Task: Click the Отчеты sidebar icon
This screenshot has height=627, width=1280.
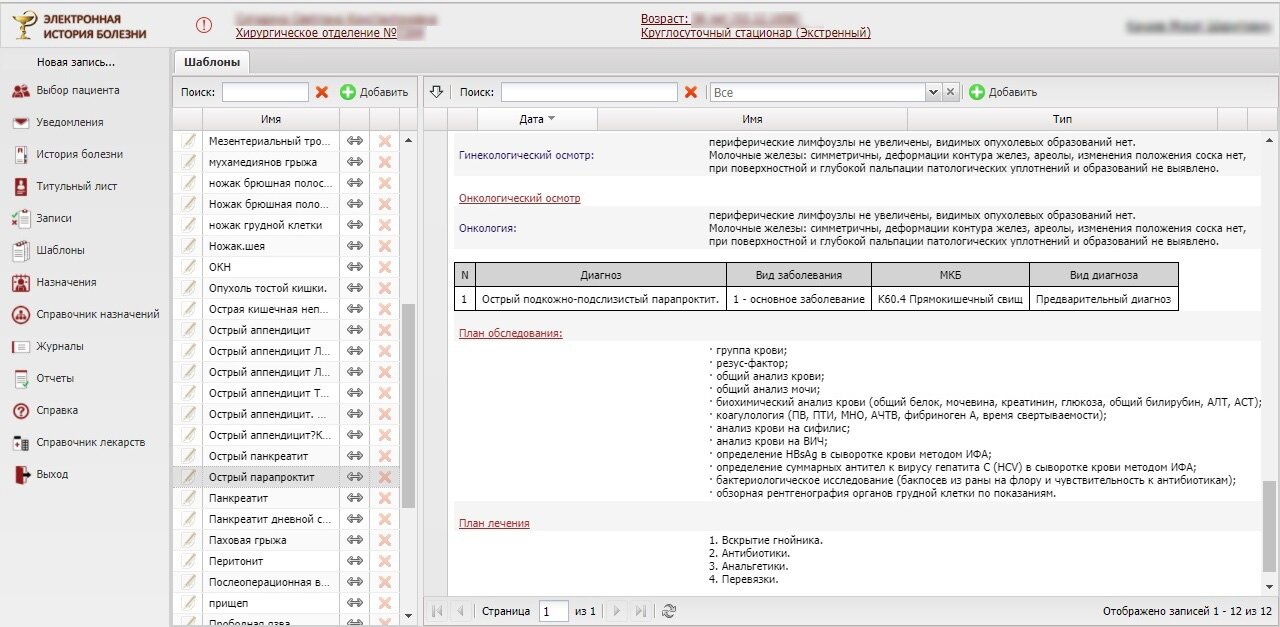Action: tap(20, 378)
